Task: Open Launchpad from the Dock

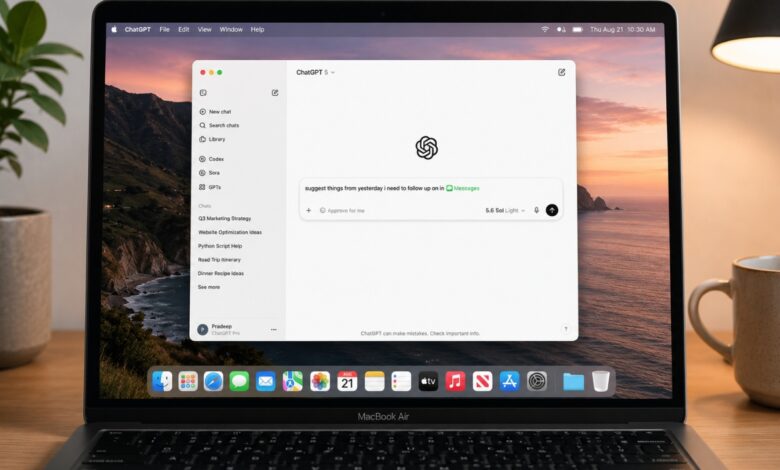Action: [x=188, y=381]
